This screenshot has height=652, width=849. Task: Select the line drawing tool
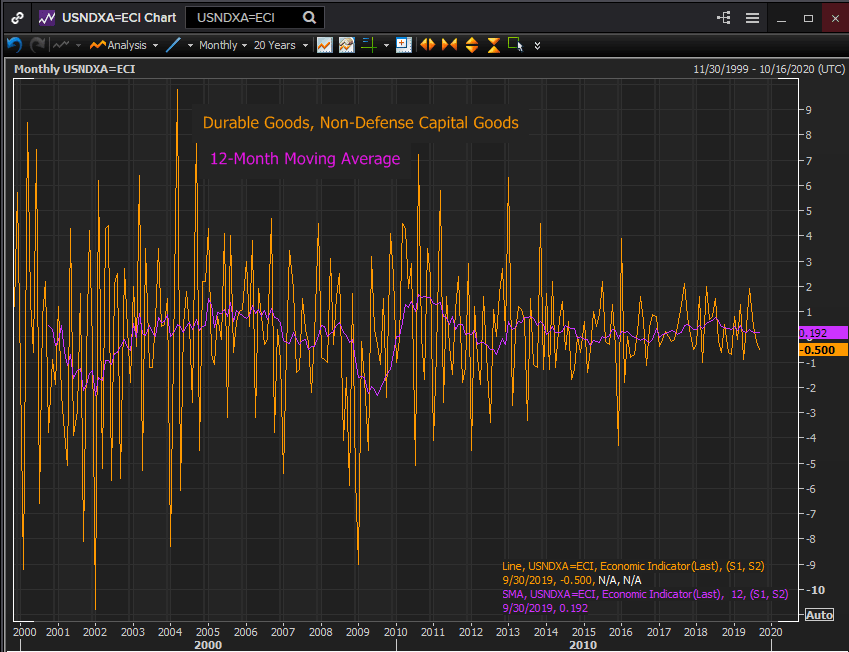click(x=174, y=45)
